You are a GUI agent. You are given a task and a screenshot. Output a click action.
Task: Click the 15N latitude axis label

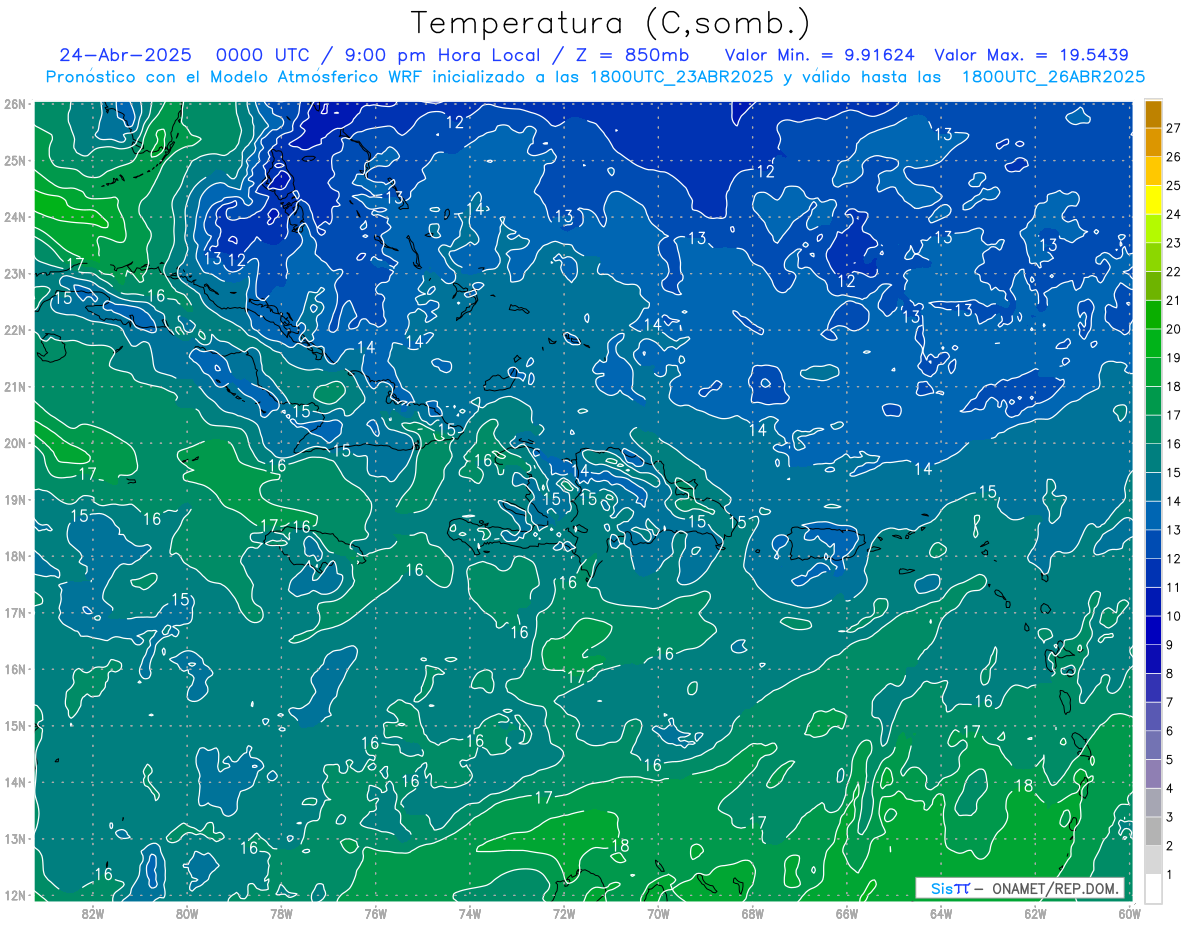click(x=14, y=725)
